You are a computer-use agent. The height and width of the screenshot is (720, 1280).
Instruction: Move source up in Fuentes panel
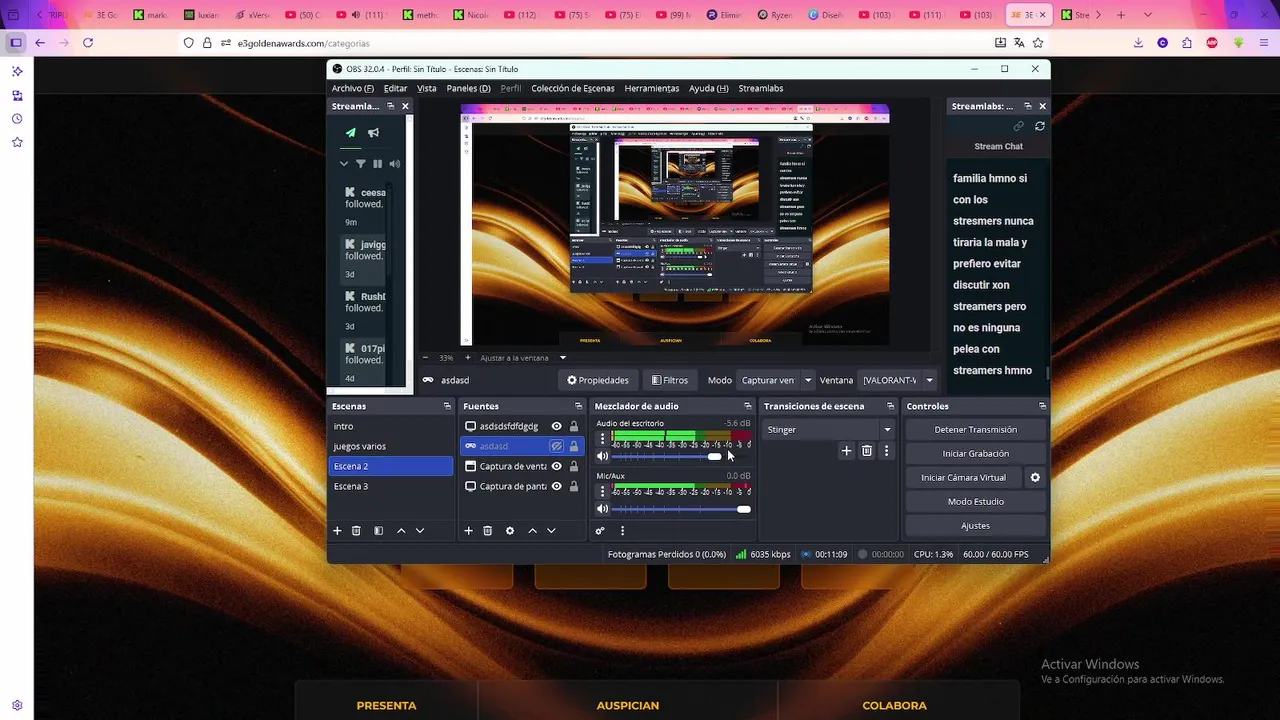(532, 531)
